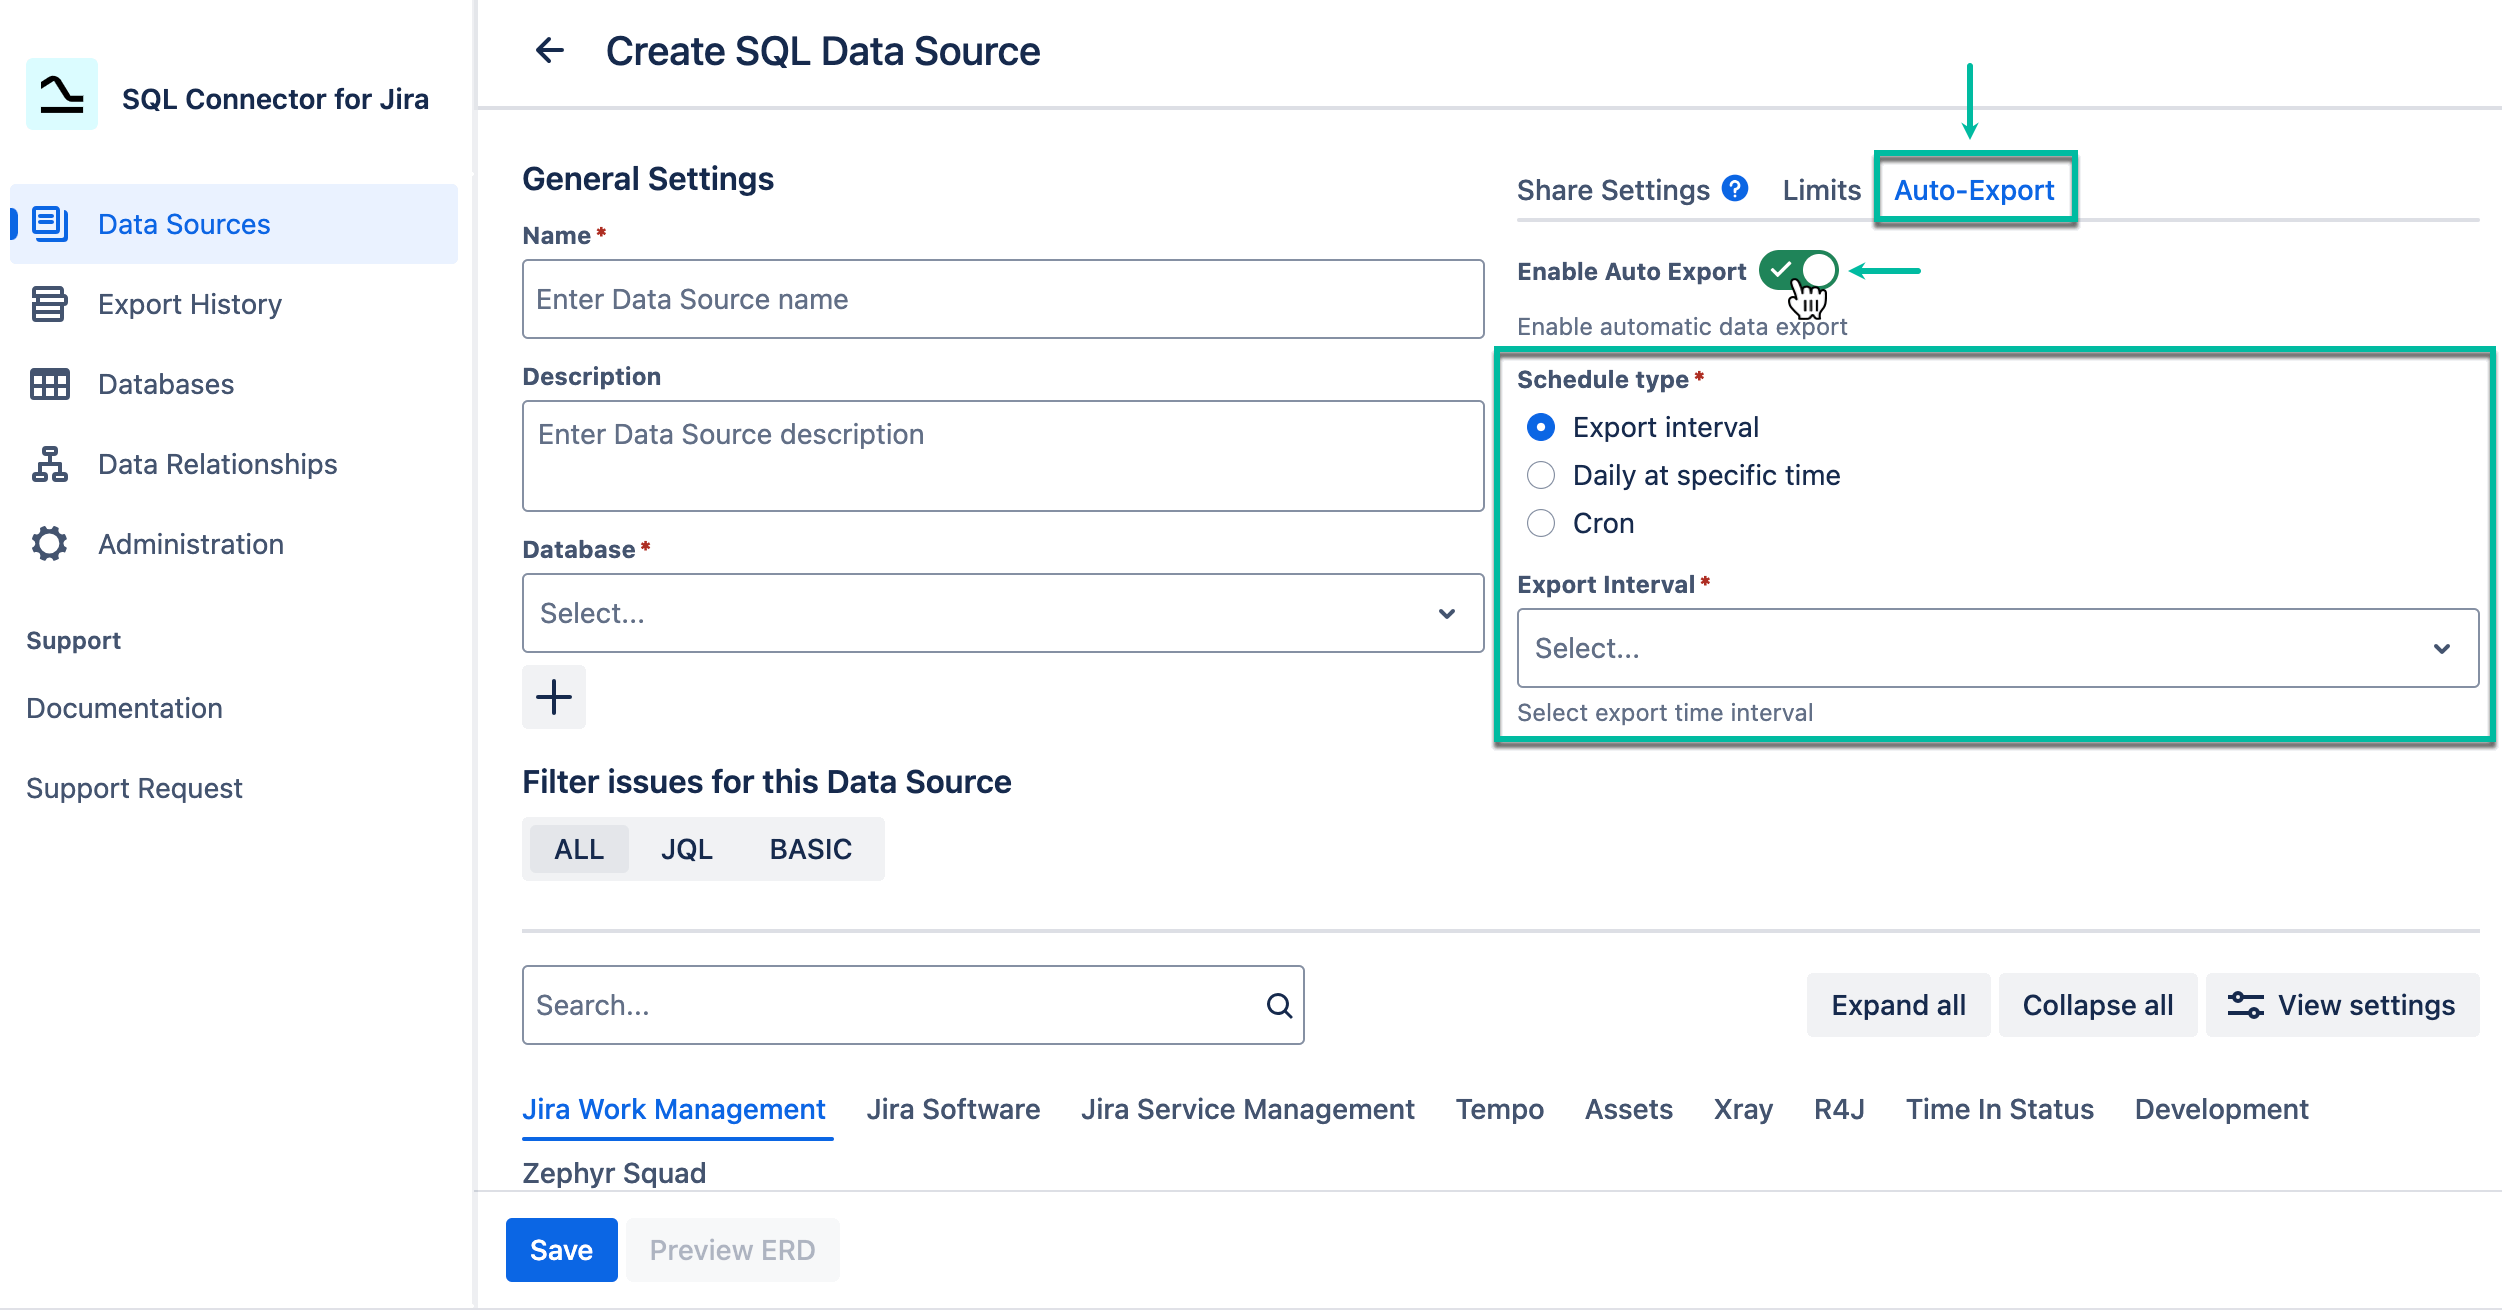Open the Documentation link

(x=124, y=708)
